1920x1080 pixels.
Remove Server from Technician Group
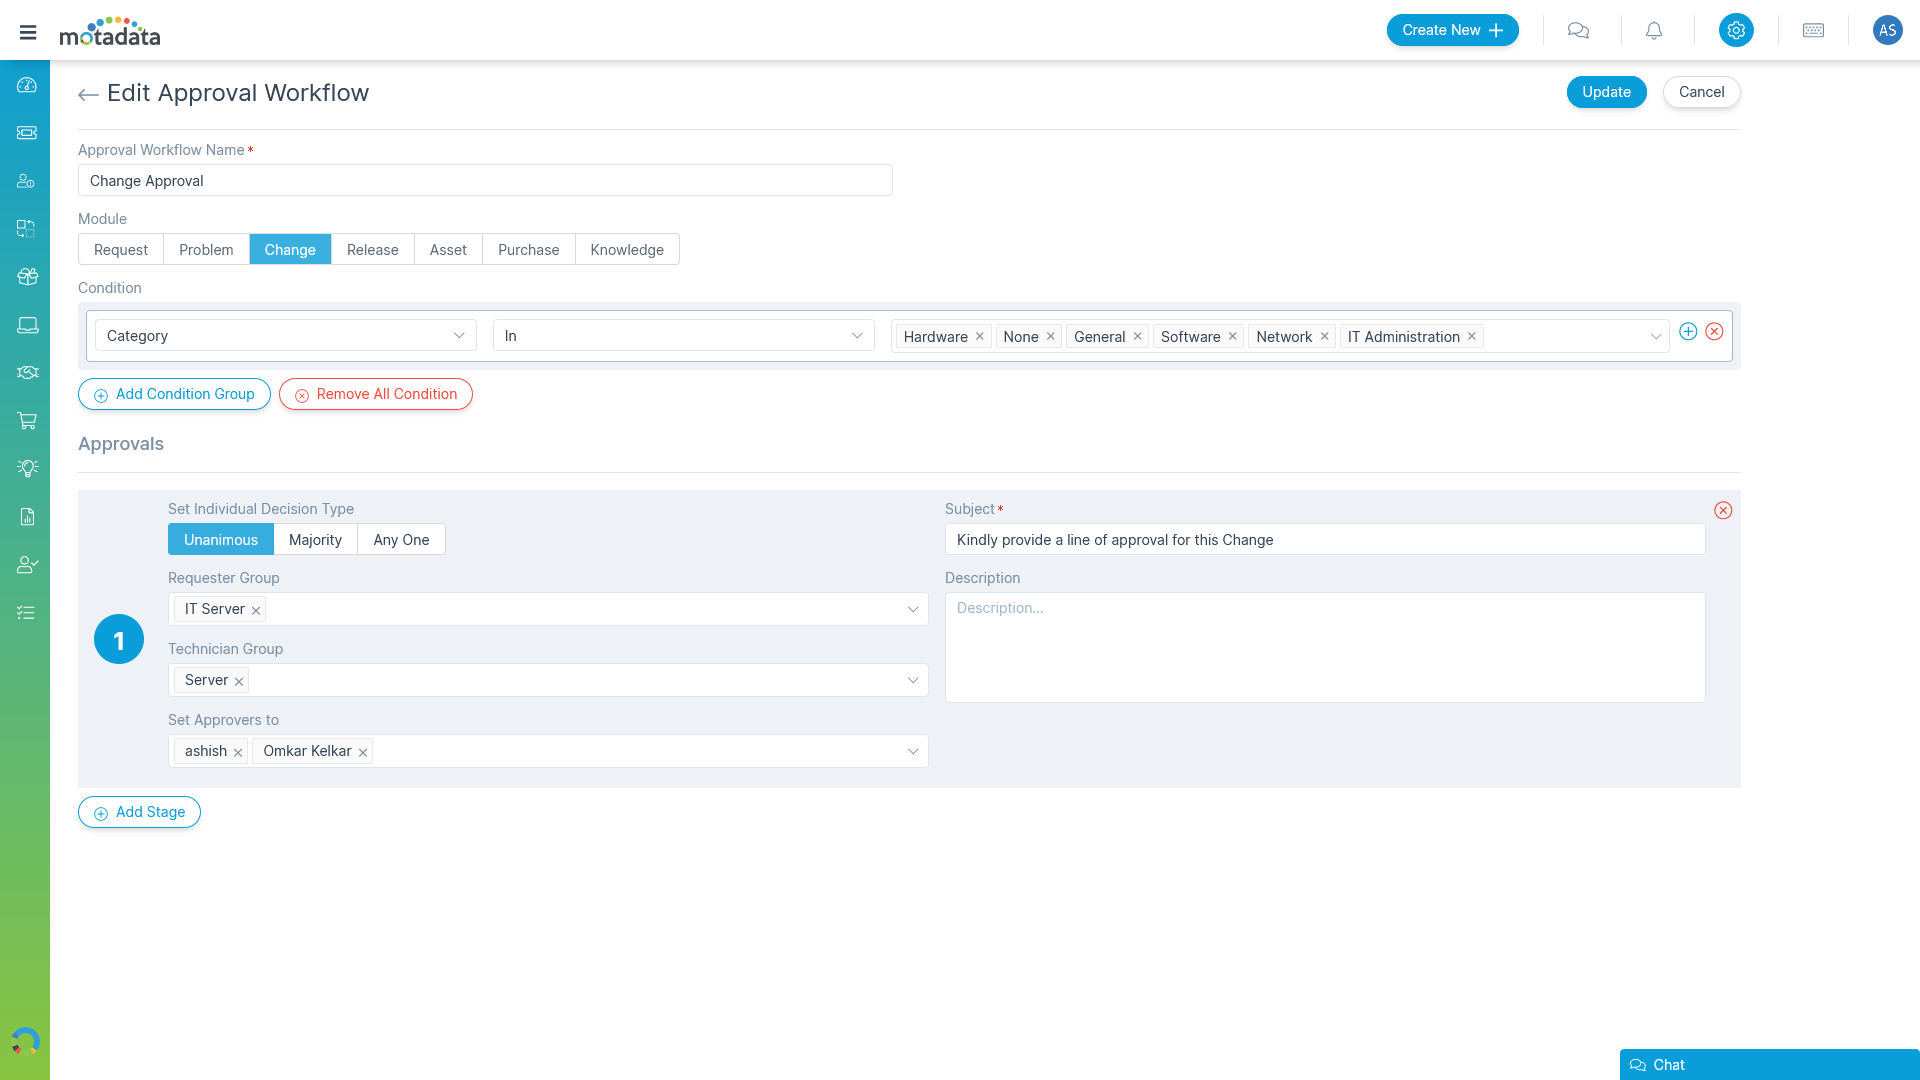[239, 681]
